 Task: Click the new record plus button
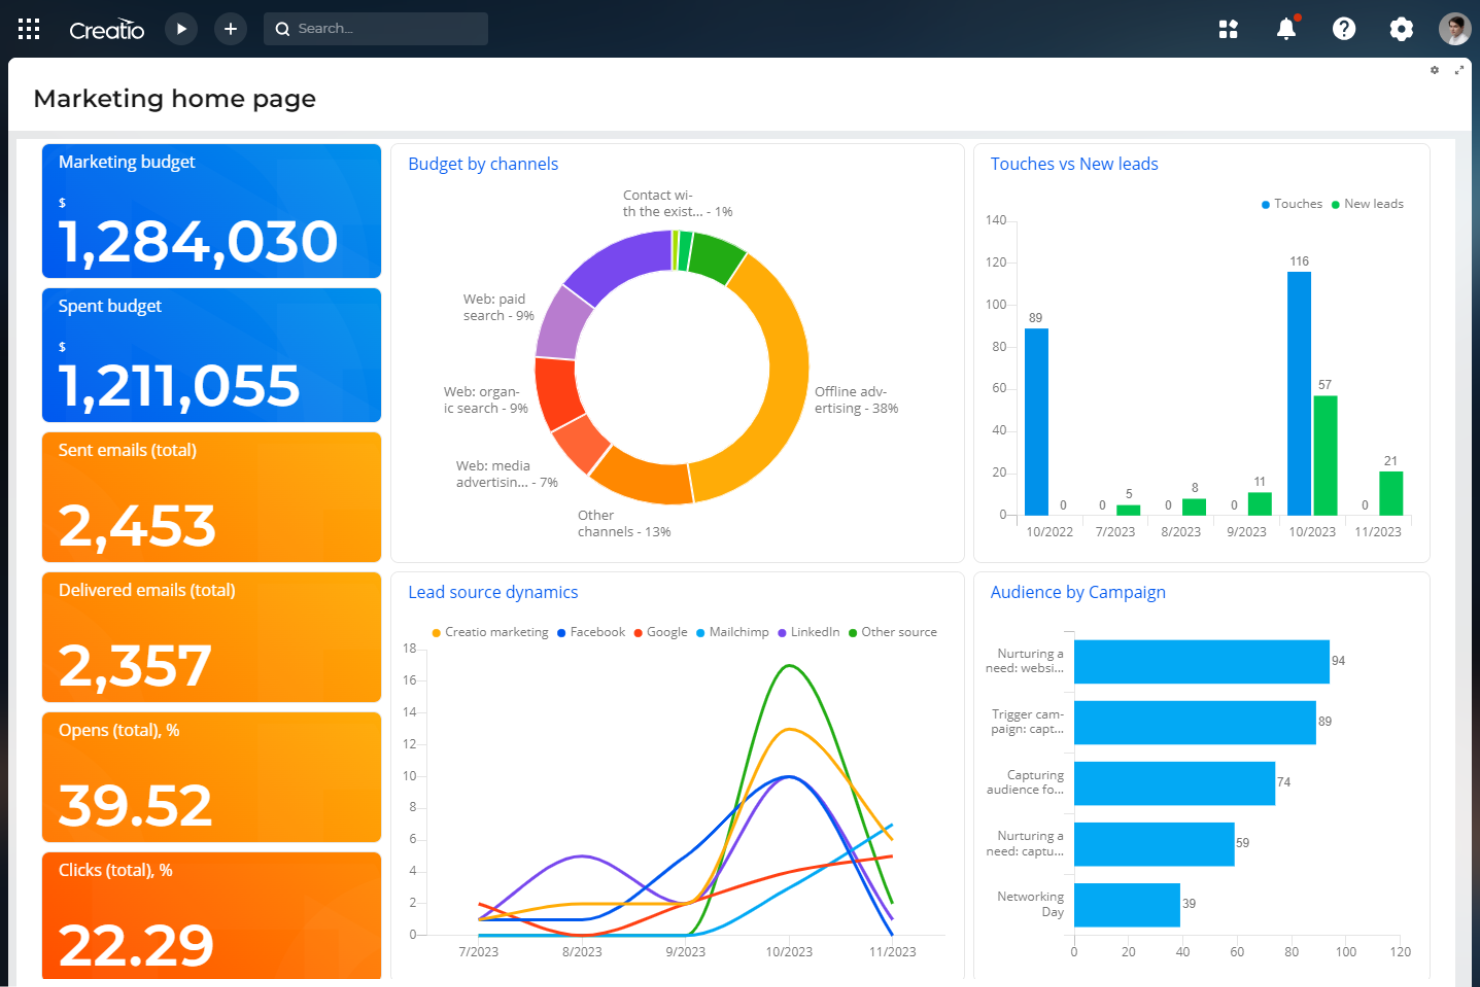coord(231,28)
